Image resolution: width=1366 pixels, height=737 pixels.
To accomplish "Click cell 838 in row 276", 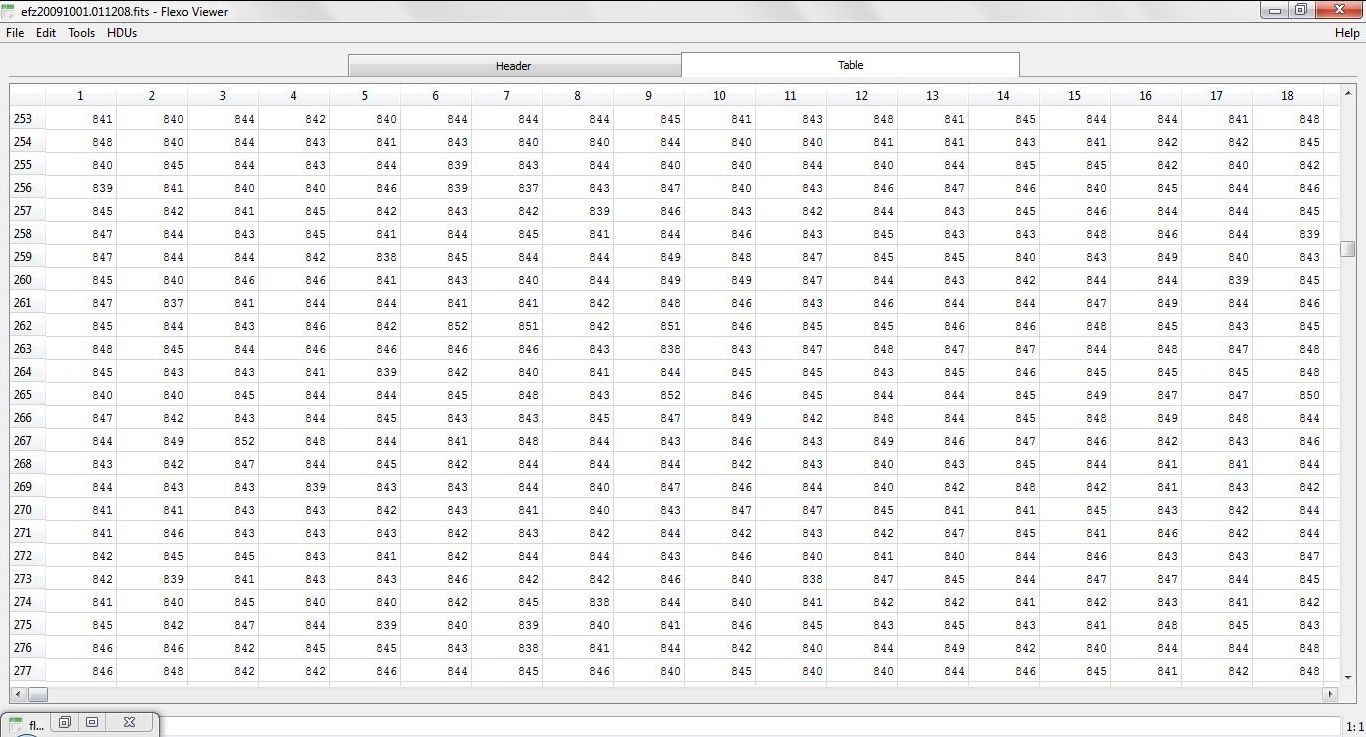I will [507, 648].
